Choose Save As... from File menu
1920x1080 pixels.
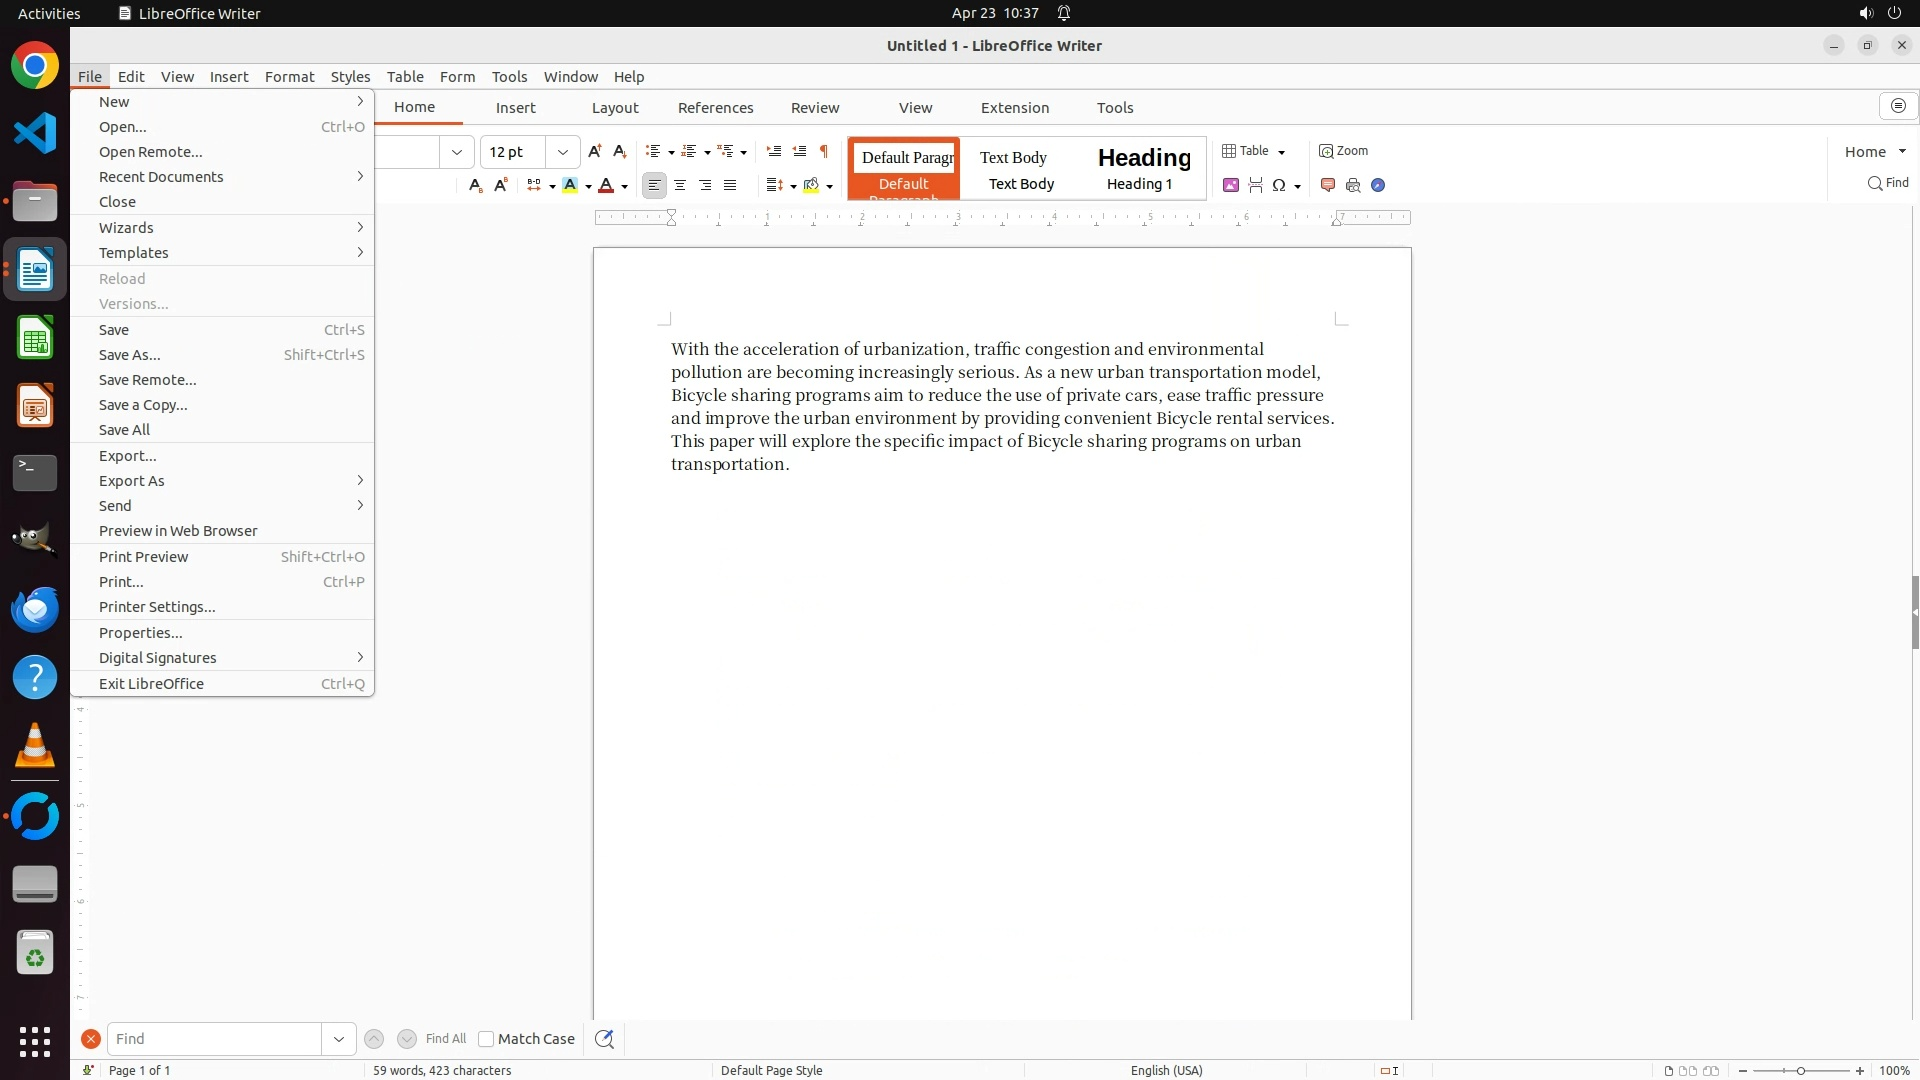point(130,355)
